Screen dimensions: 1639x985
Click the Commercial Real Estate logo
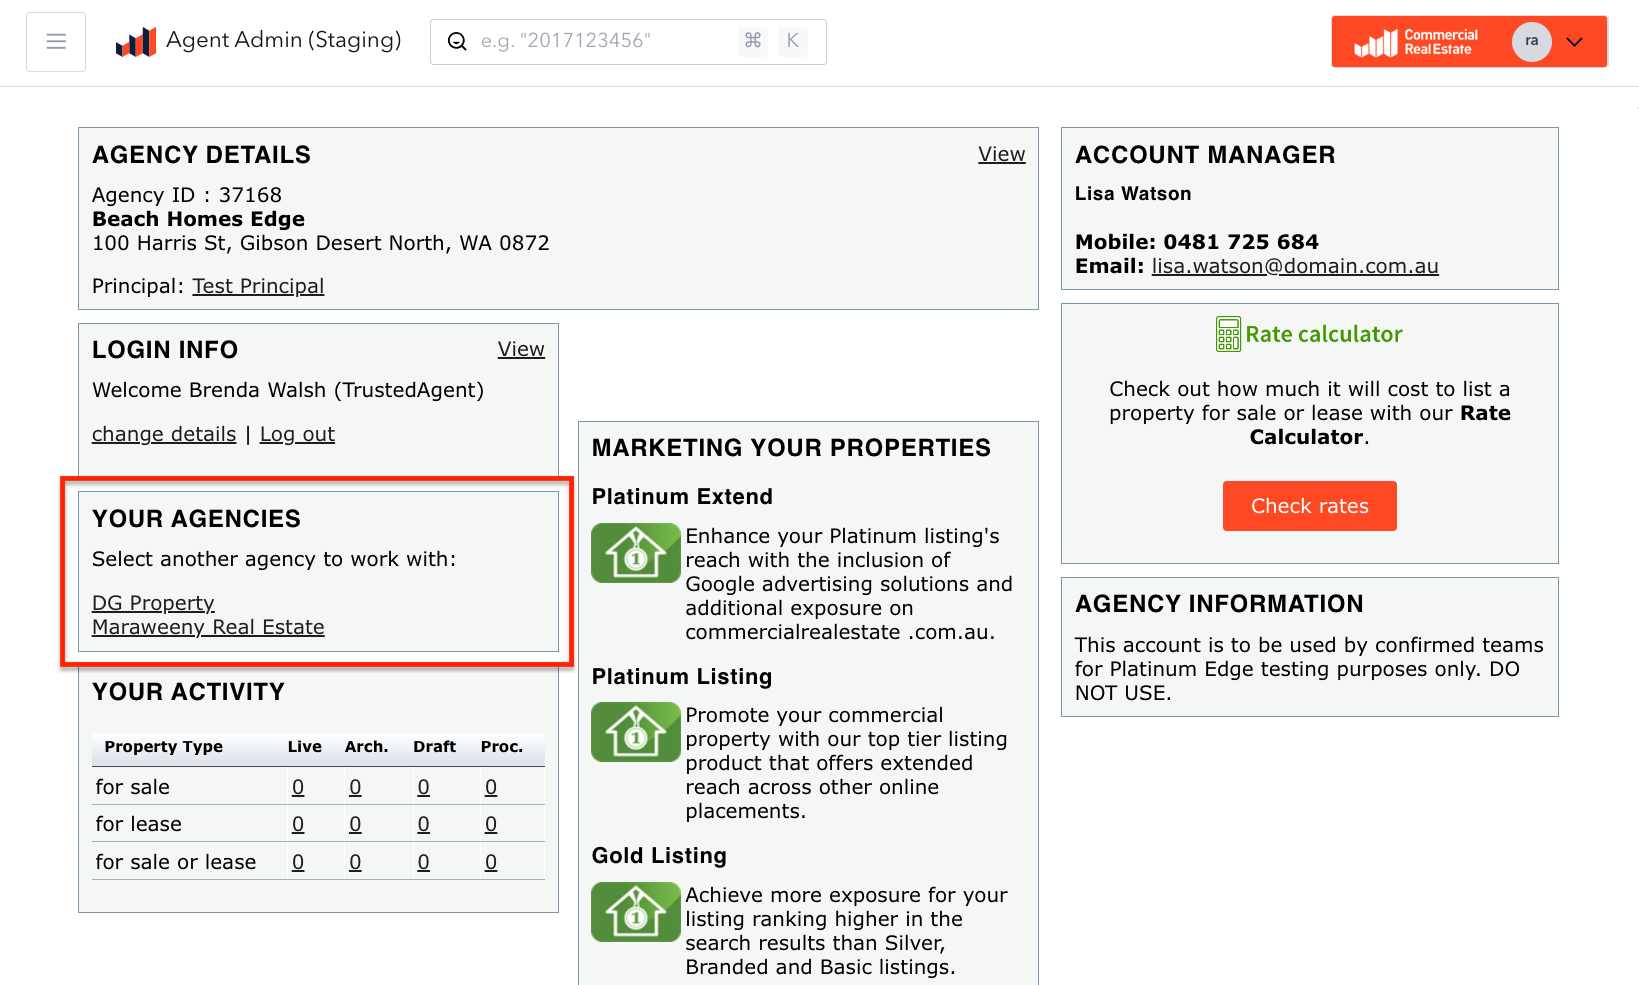tap(1416, 42)
